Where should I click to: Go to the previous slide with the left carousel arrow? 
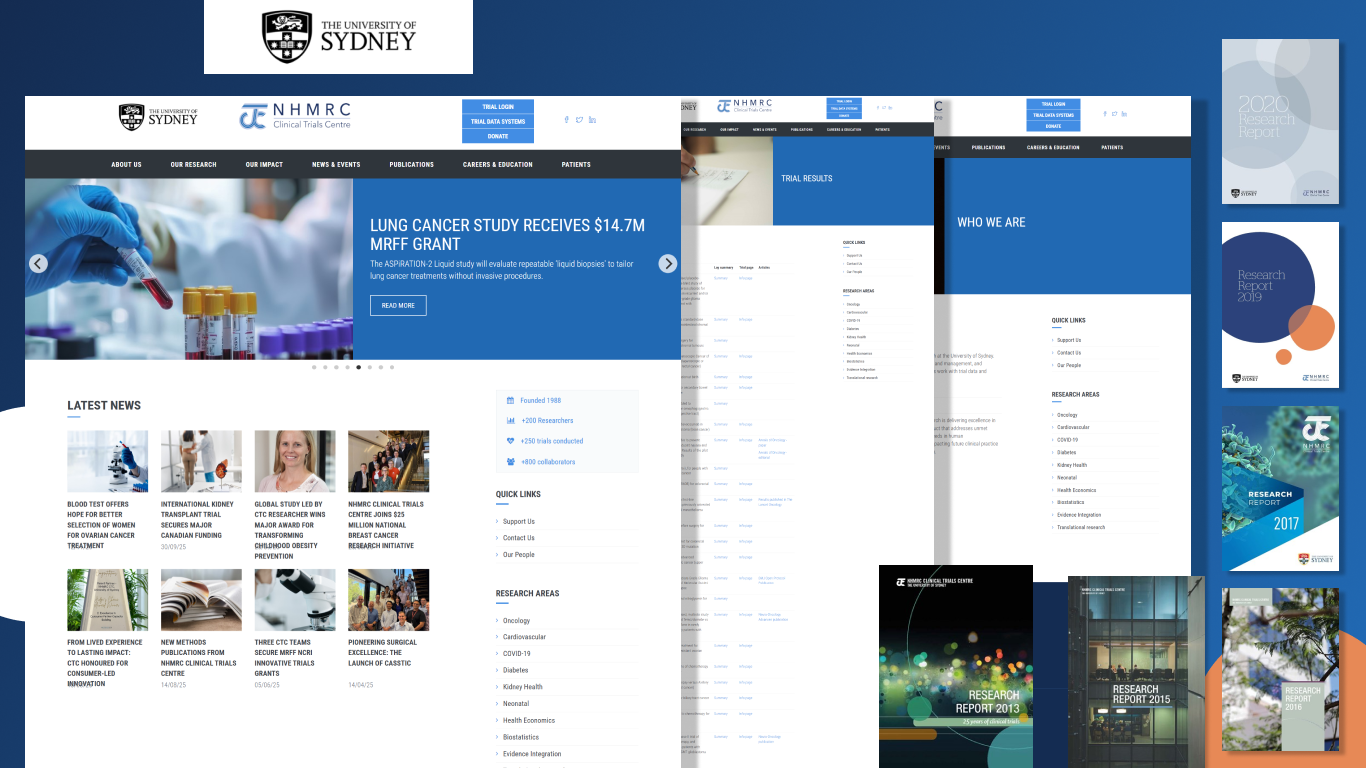click(38, 264)
